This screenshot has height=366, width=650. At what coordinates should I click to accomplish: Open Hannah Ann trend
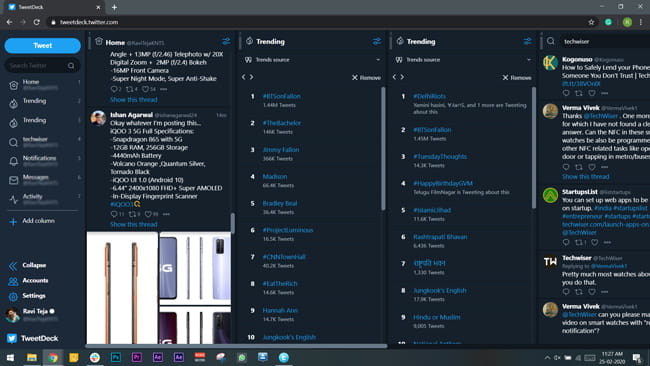coord(280,310)
